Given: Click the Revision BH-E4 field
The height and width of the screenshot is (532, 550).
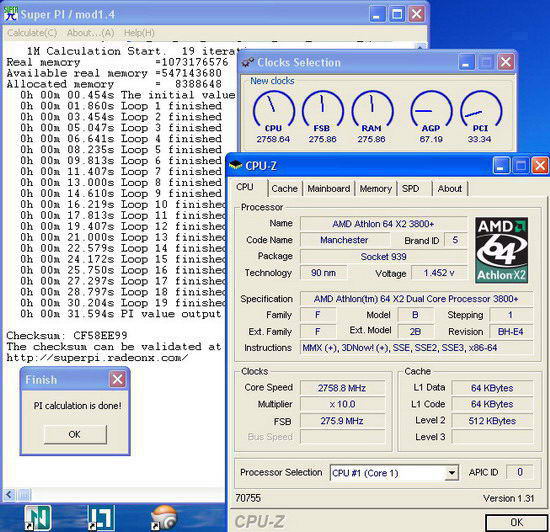Looking at the screenshot, I should (511, 332).
